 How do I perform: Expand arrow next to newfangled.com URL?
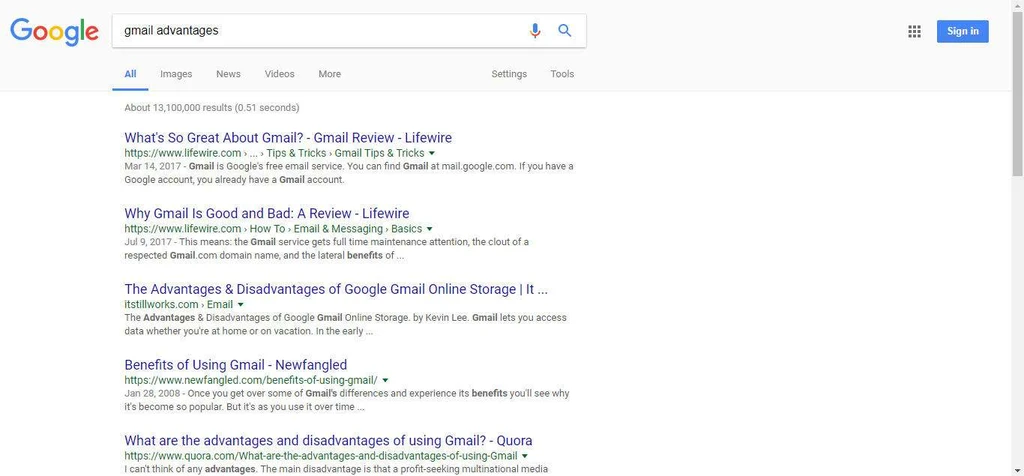pos(385,380)
